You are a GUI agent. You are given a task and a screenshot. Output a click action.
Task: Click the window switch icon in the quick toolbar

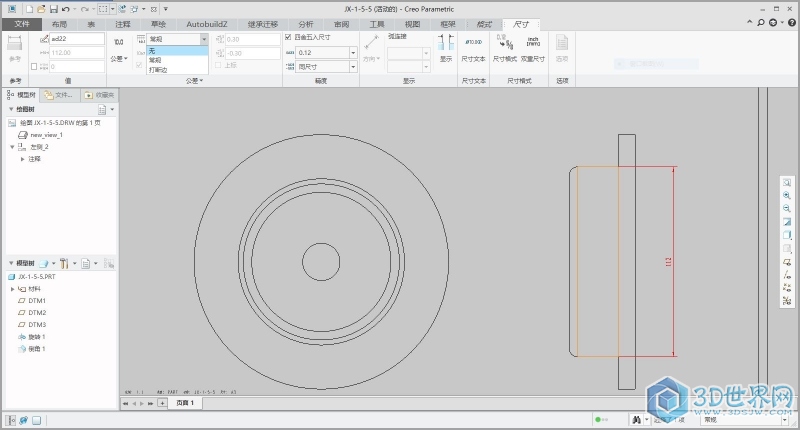pos(135,9)
